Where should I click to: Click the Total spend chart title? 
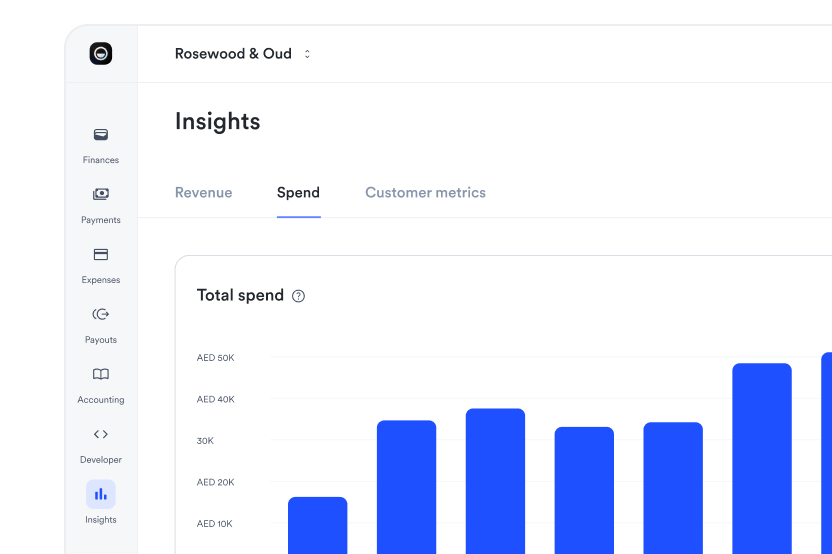coord(240,296)
